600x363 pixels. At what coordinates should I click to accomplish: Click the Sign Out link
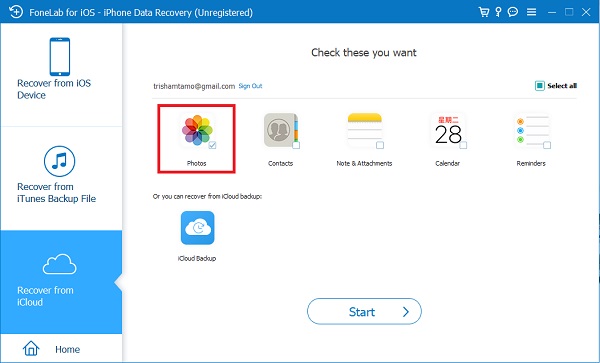(250, 86)
